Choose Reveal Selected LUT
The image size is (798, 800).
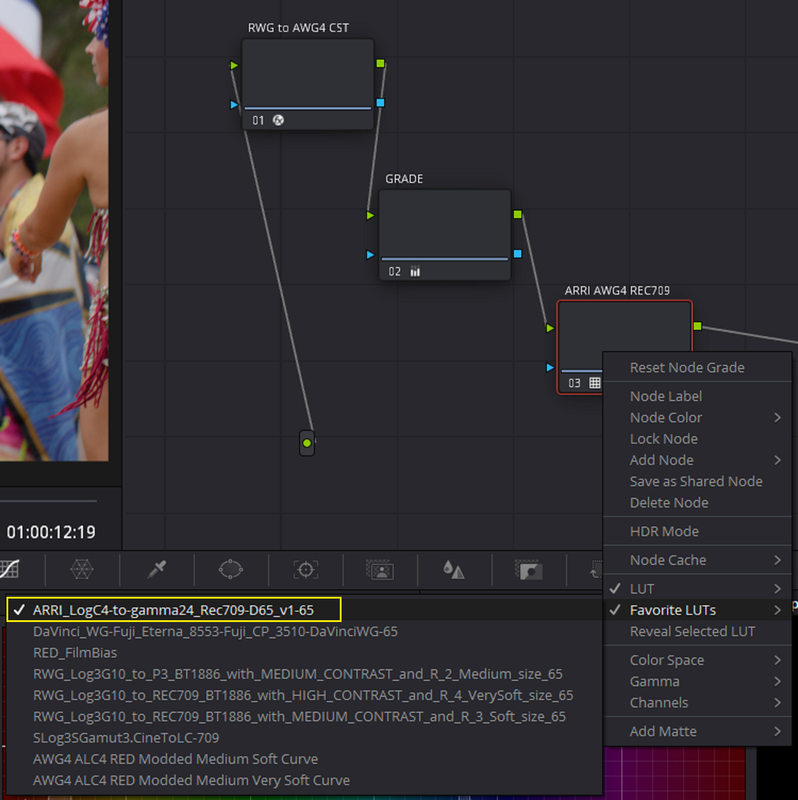697,631
